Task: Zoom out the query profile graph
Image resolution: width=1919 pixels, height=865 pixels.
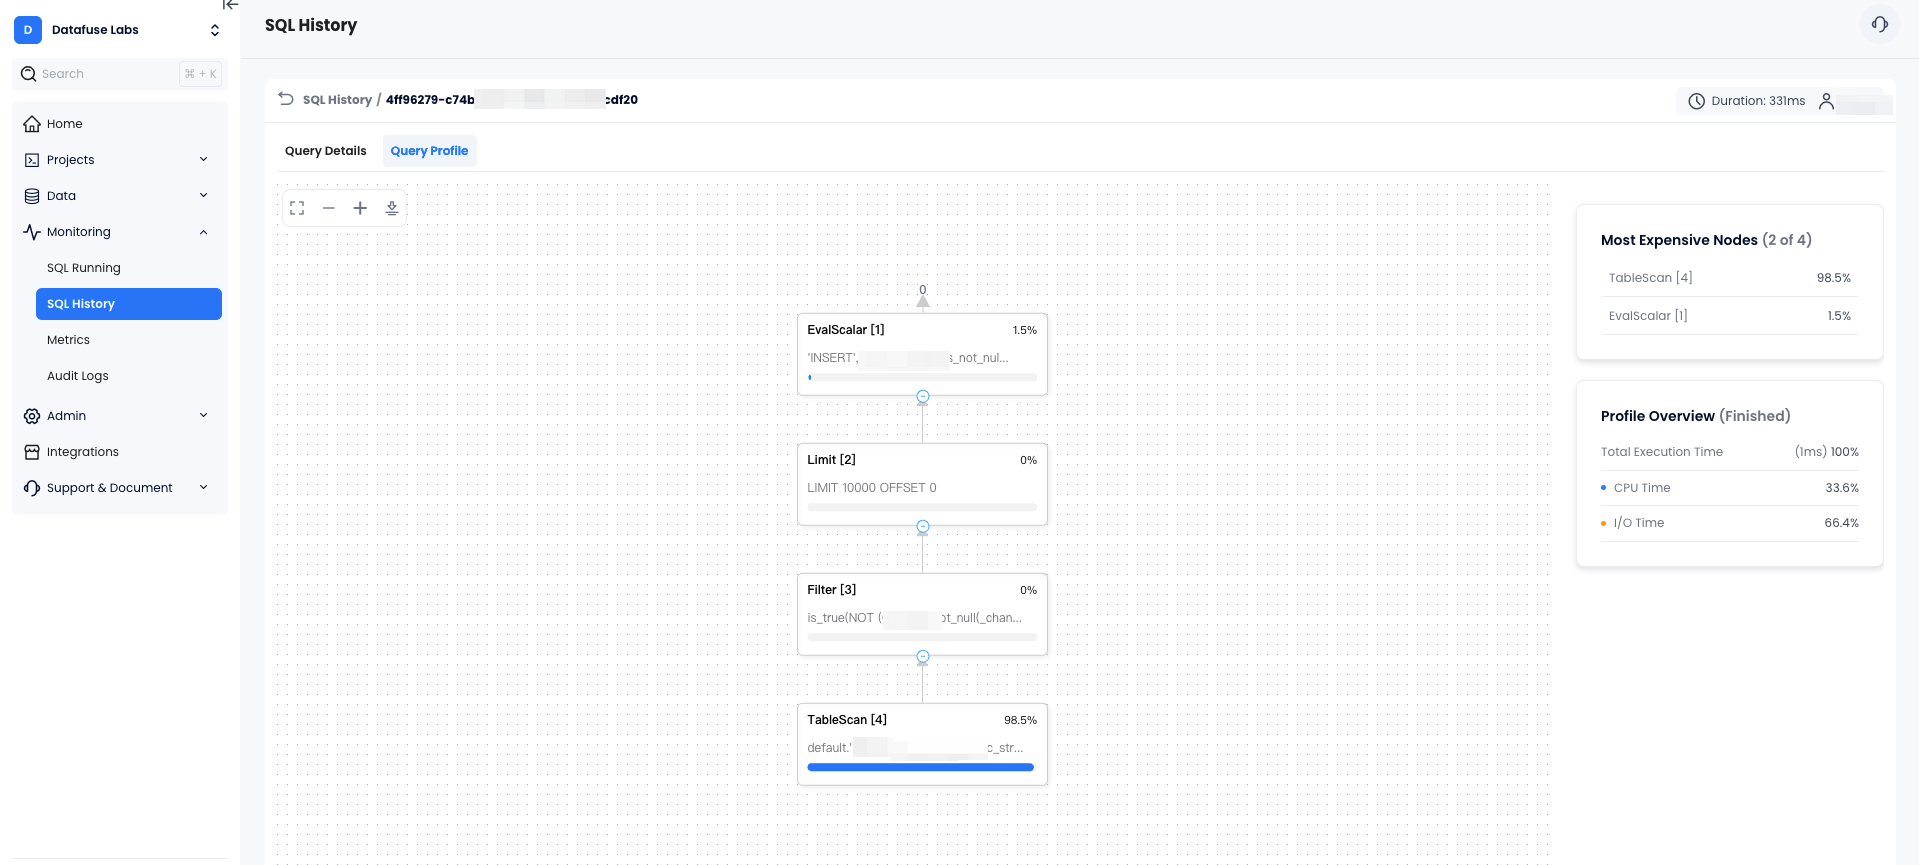Action: coord(328,208)
